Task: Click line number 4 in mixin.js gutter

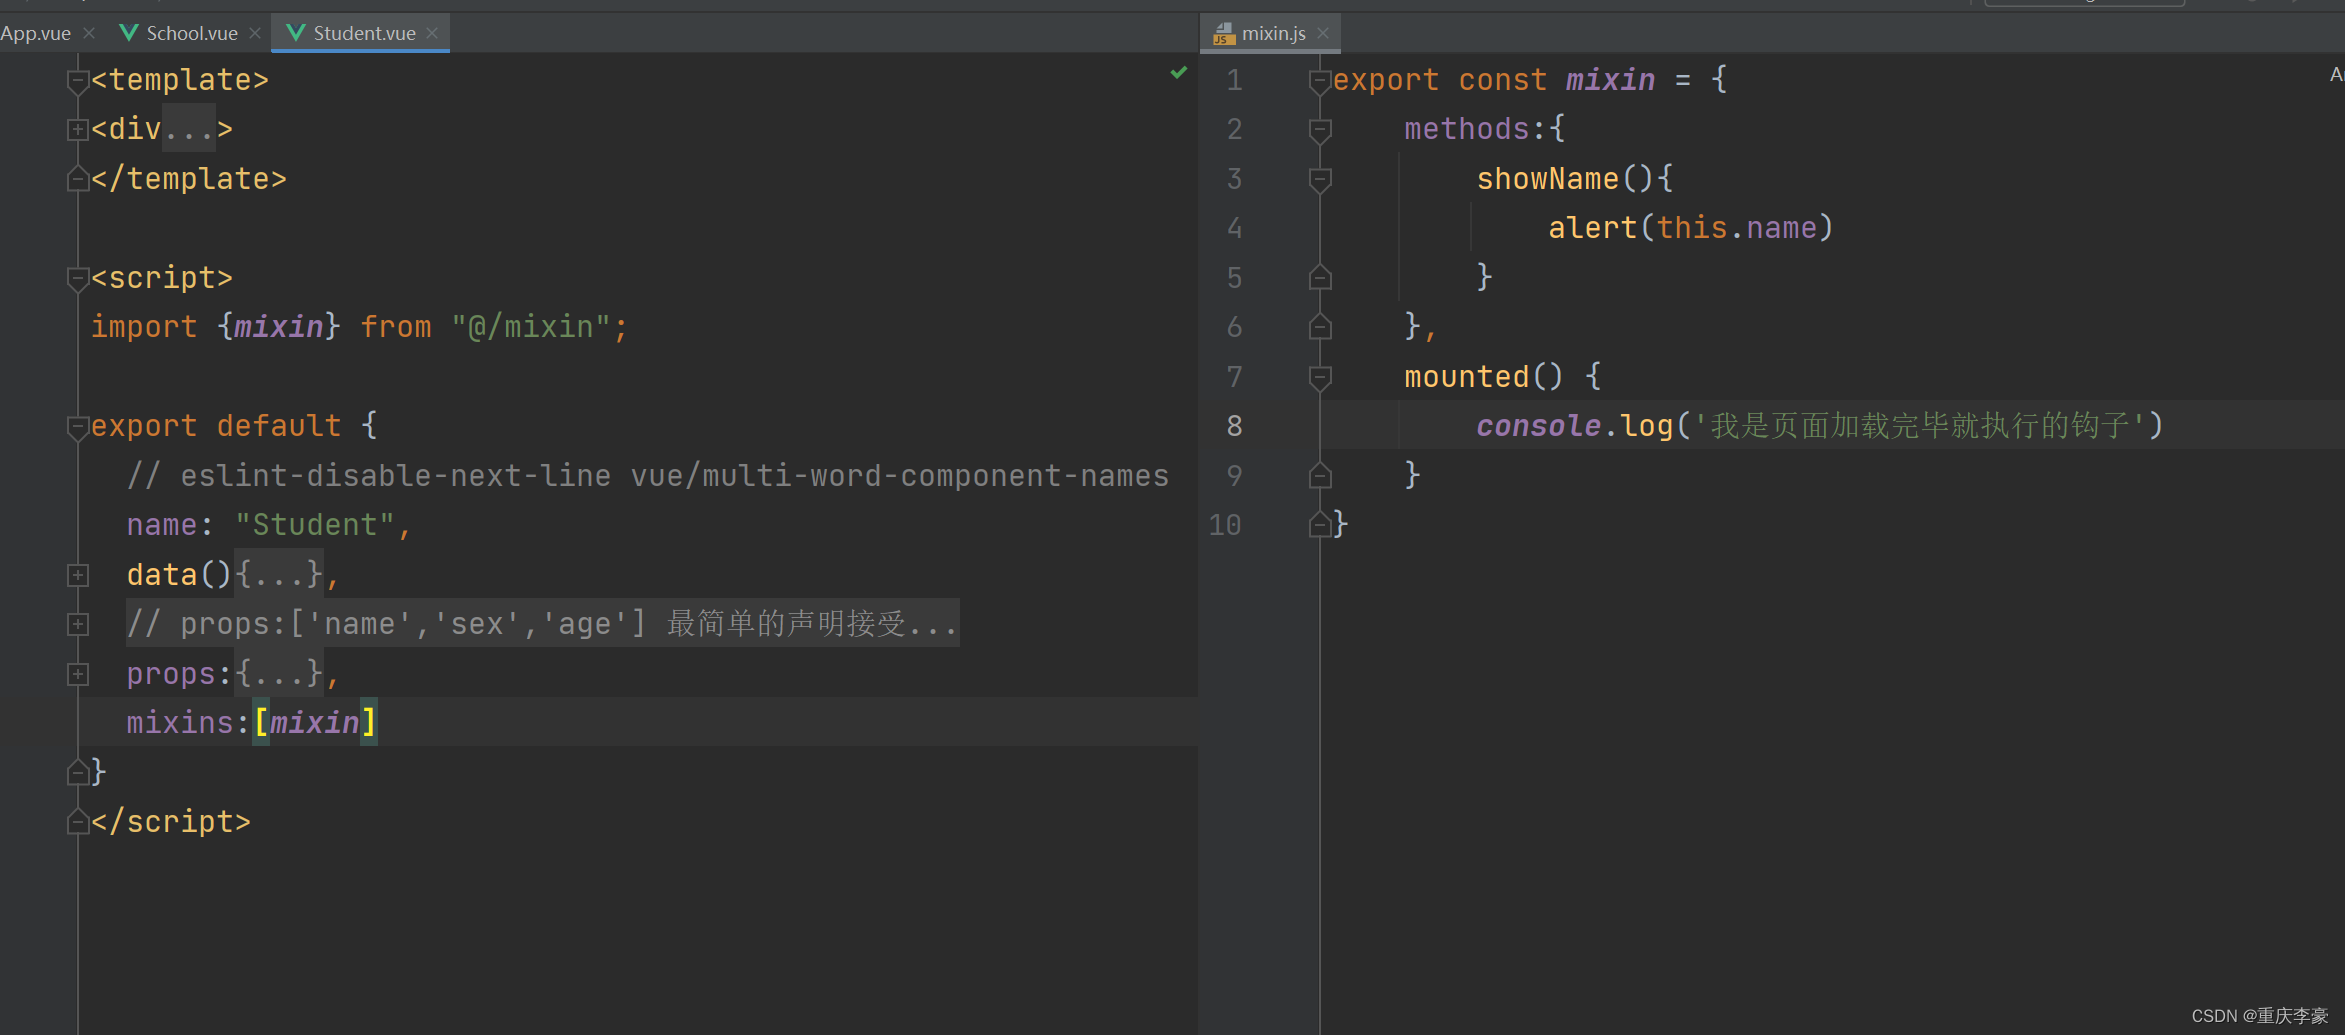Action: pos(1235,228)
